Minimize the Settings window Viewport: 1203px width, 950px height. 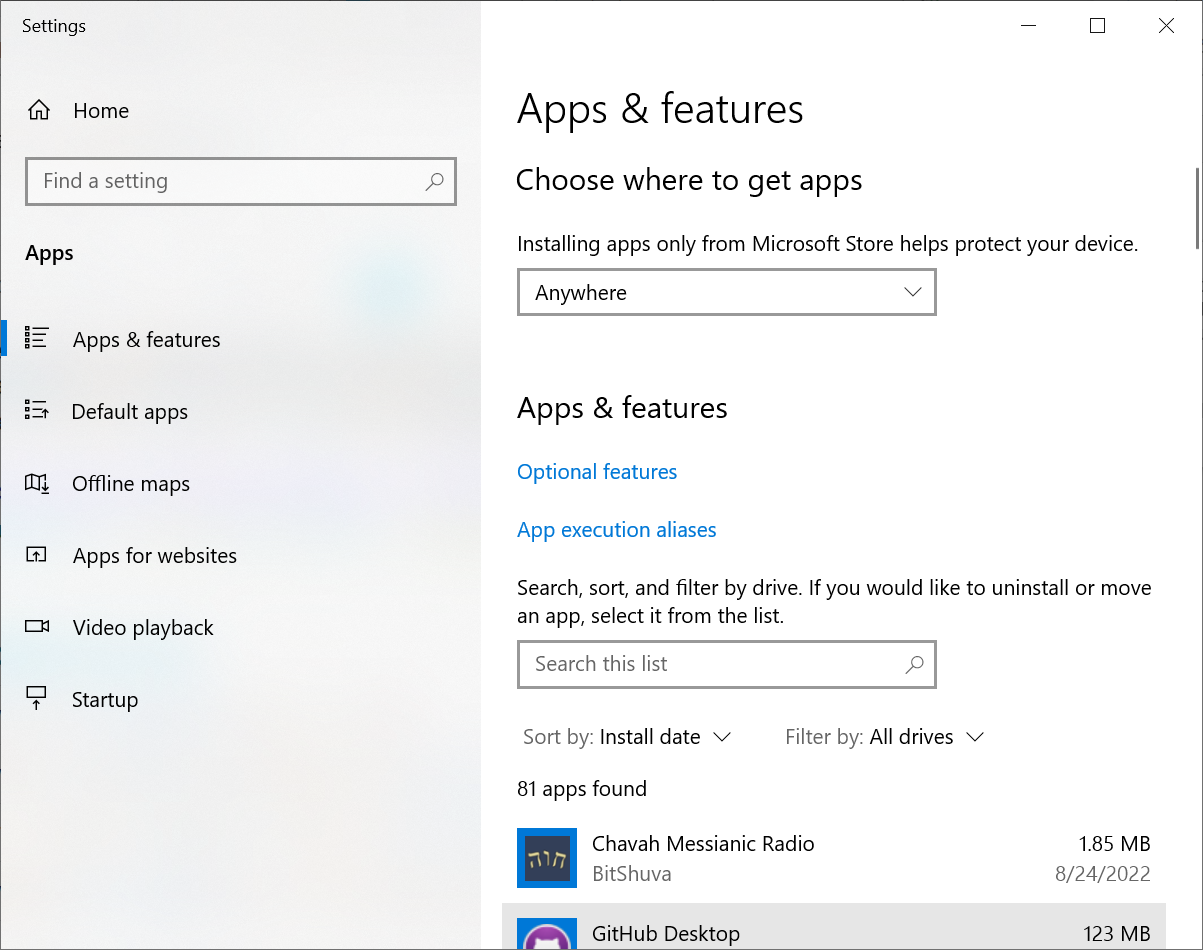click(x=1028, y=26)
